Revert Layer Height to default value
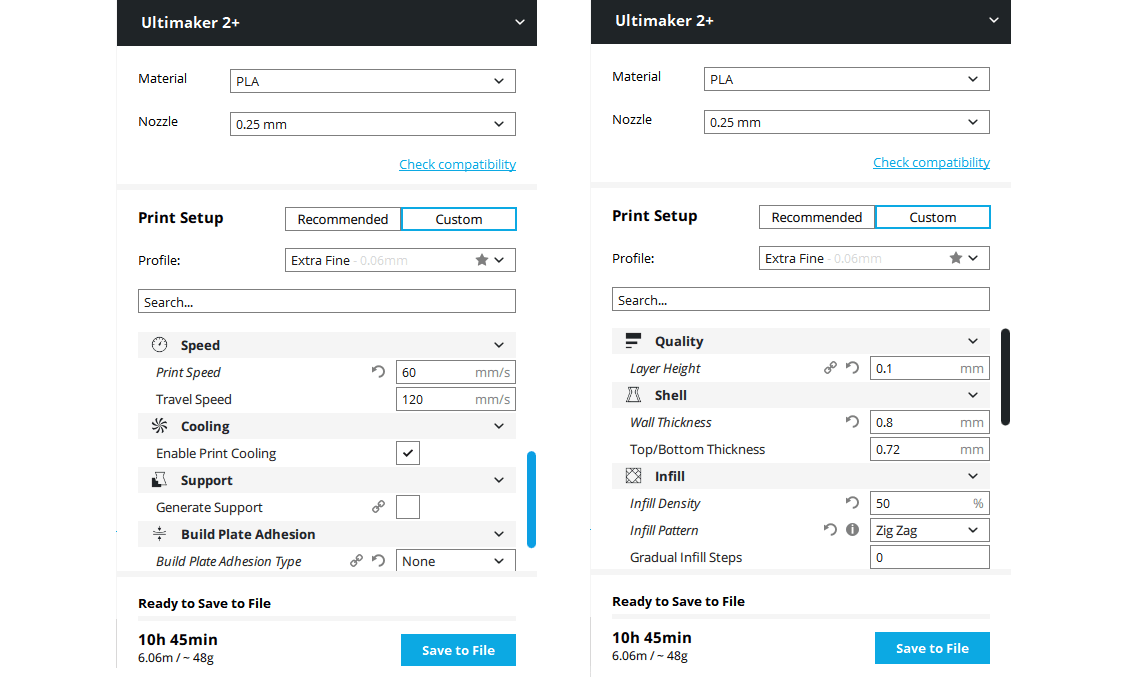Viewport: 1132px width, 680px height. pyautogui.click(x=853, y=367)
